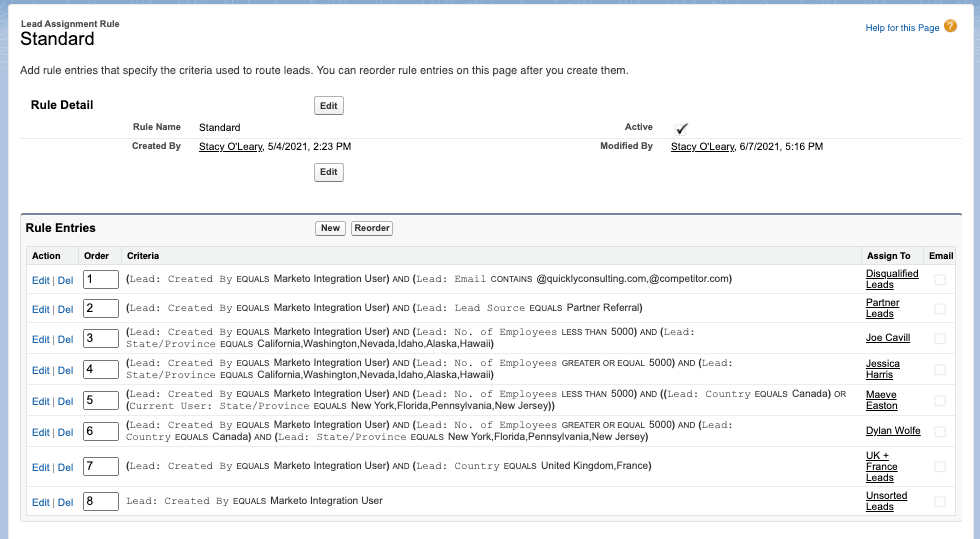Click the lower Edit button below Created By
Viewport: 980px width, 539px height.
[328, 172]
